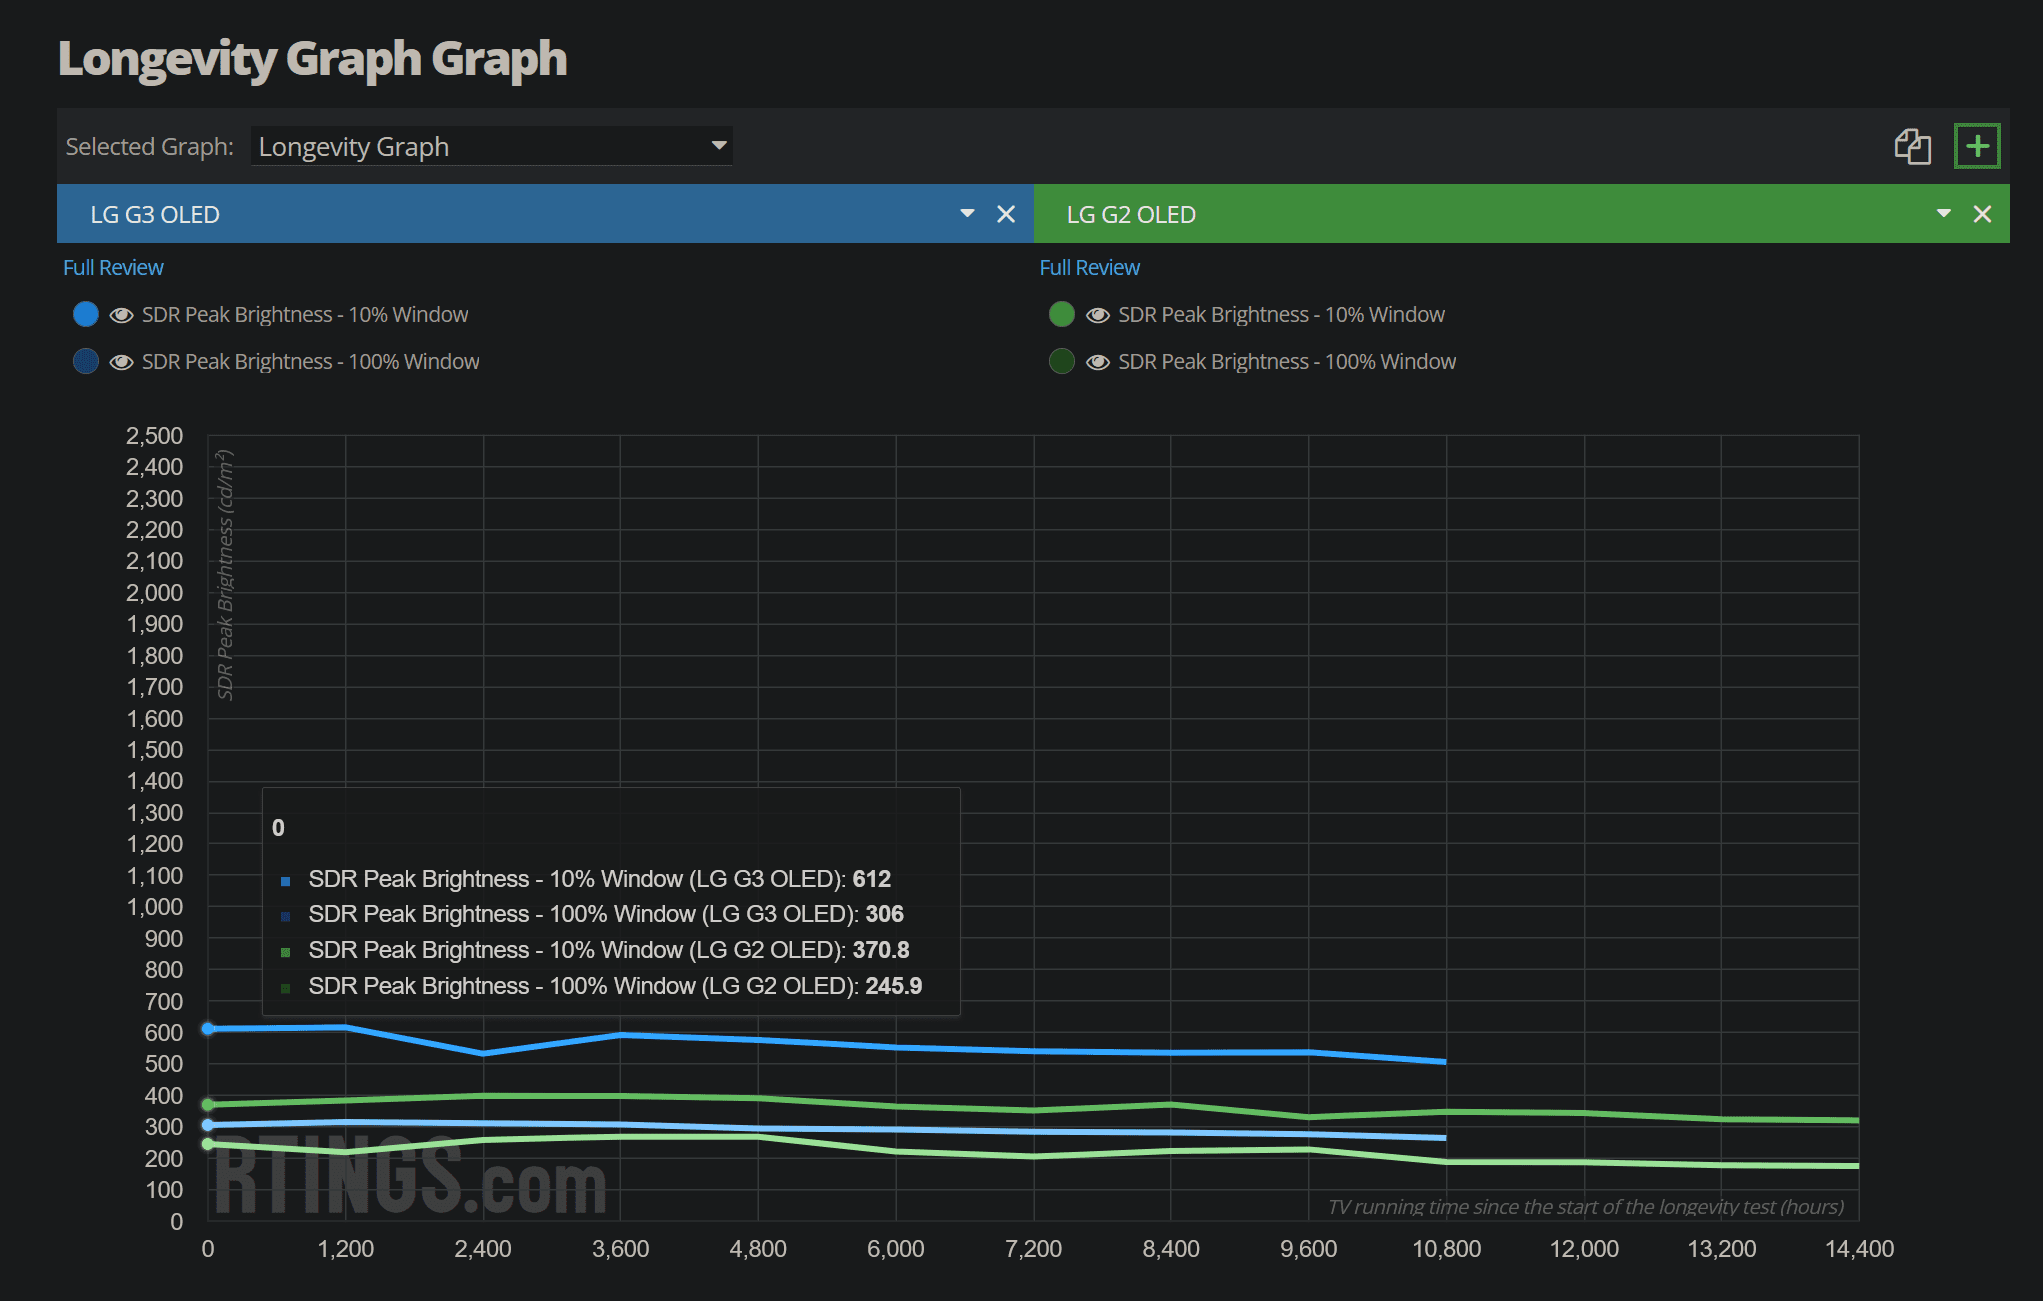Select the LG G2 OLED green header tab
Viewport: 2043px width, 1301px height.
(x=1521, y=214)
